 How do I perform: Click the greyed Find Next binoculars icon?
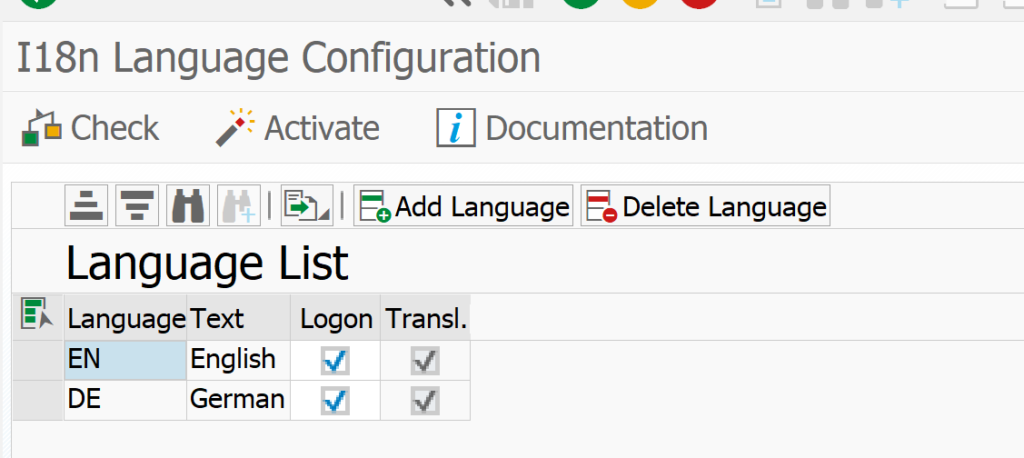[x=239, y=206]
